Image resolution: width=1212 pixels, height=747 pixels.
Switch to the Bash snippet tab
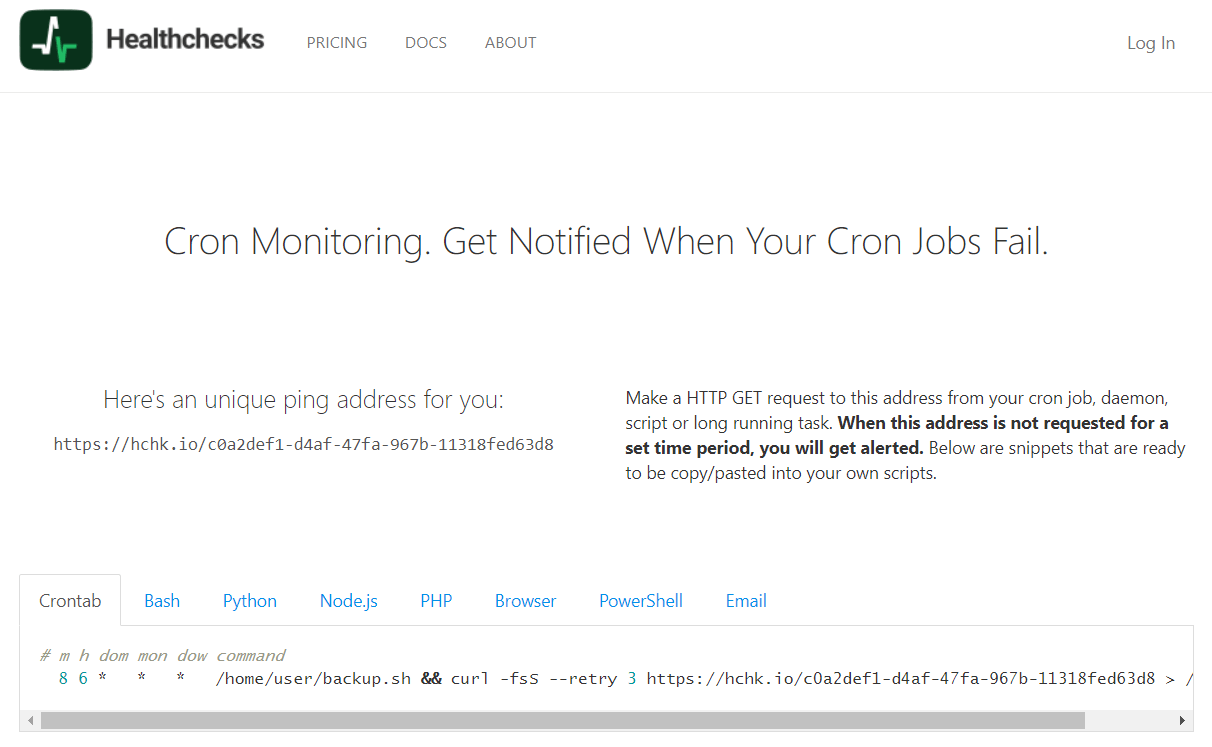162,601
